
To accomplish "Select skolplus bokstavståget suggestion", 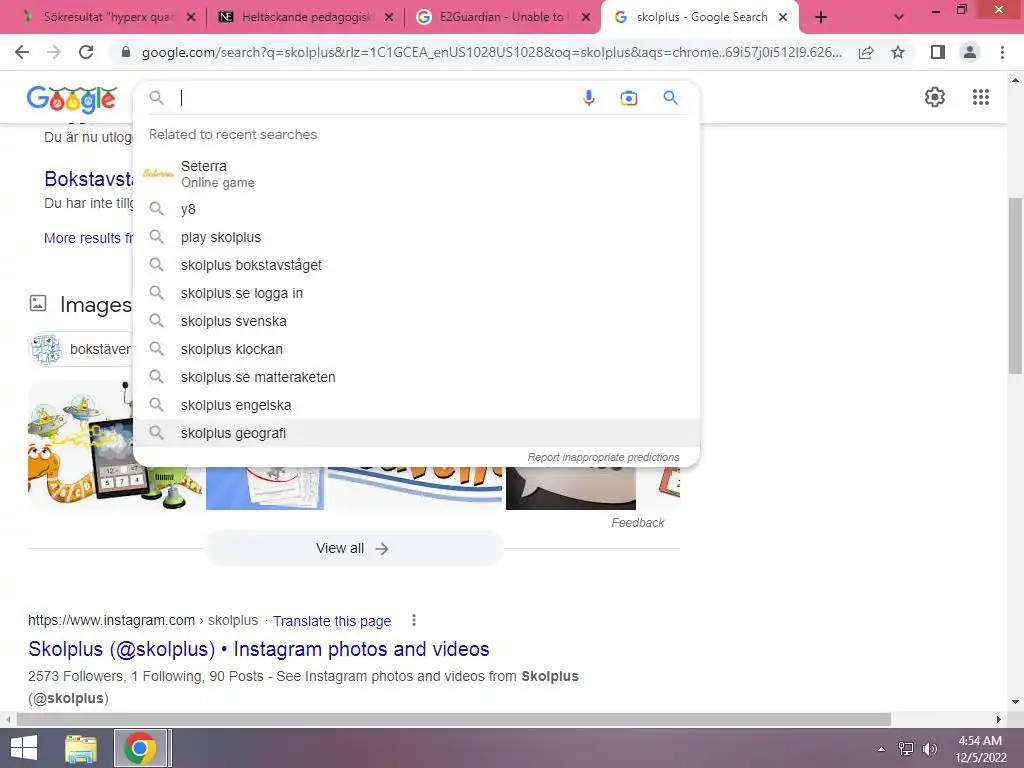I will 417,265.
